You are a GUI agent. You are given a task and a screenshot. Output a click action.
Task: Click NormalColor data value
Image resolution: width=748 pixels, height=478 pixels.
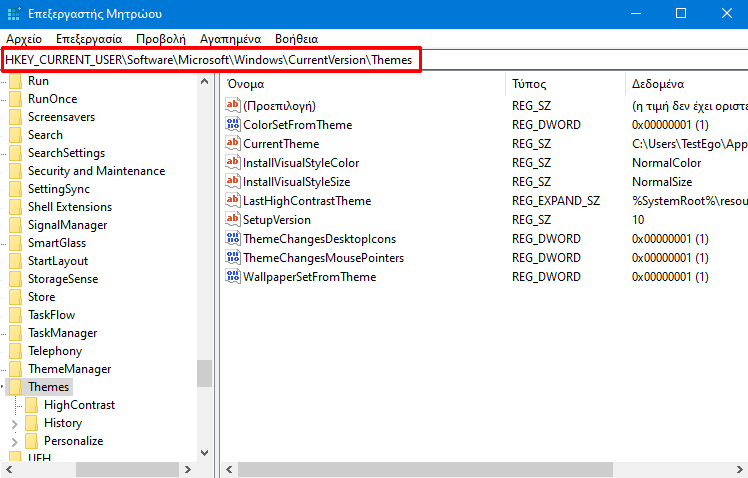coord(666,163)
